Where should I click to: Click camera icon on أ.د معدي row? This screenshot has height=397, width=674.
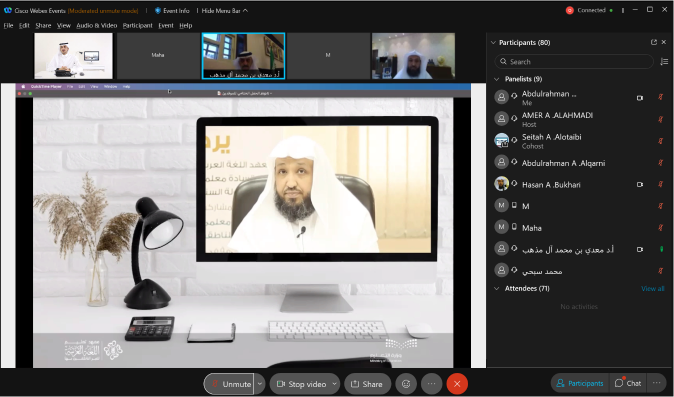coord(640,249)
